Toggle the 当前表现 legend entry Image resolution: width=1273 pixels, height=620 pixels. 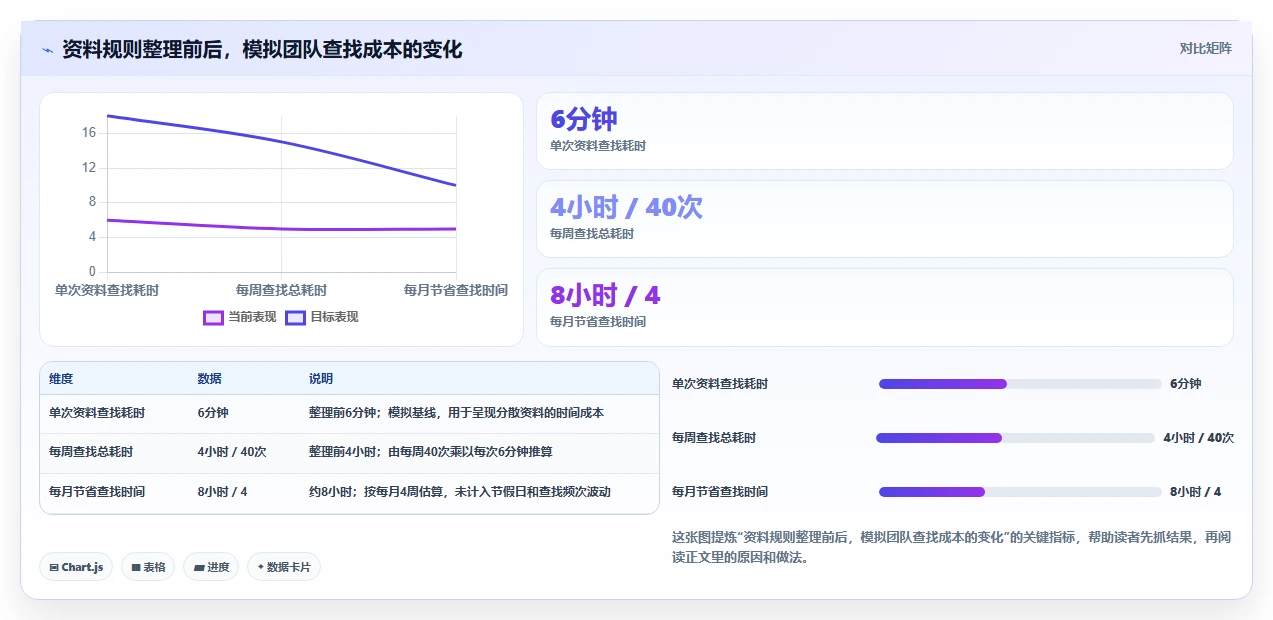pyautogui.click(x=240, y=317)
